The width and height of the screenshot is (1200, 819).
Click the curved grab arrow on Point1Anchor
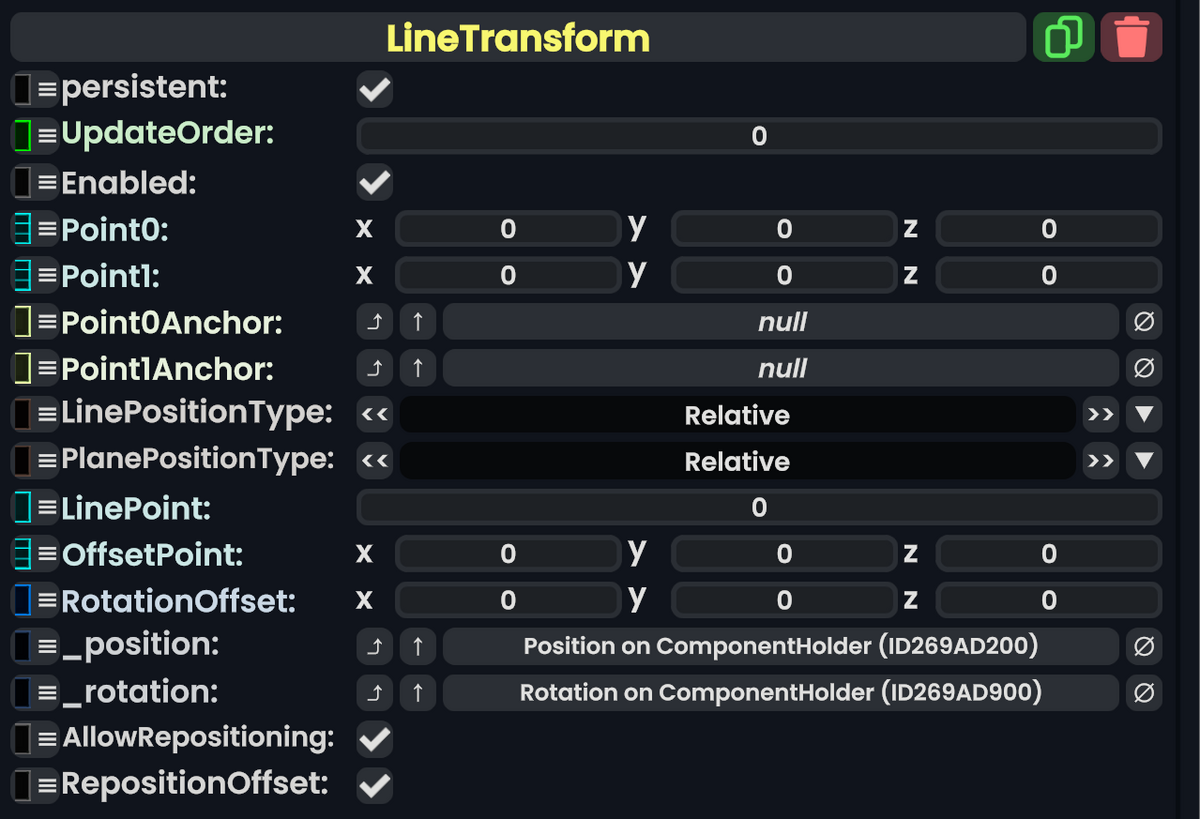tap(374, 368)
